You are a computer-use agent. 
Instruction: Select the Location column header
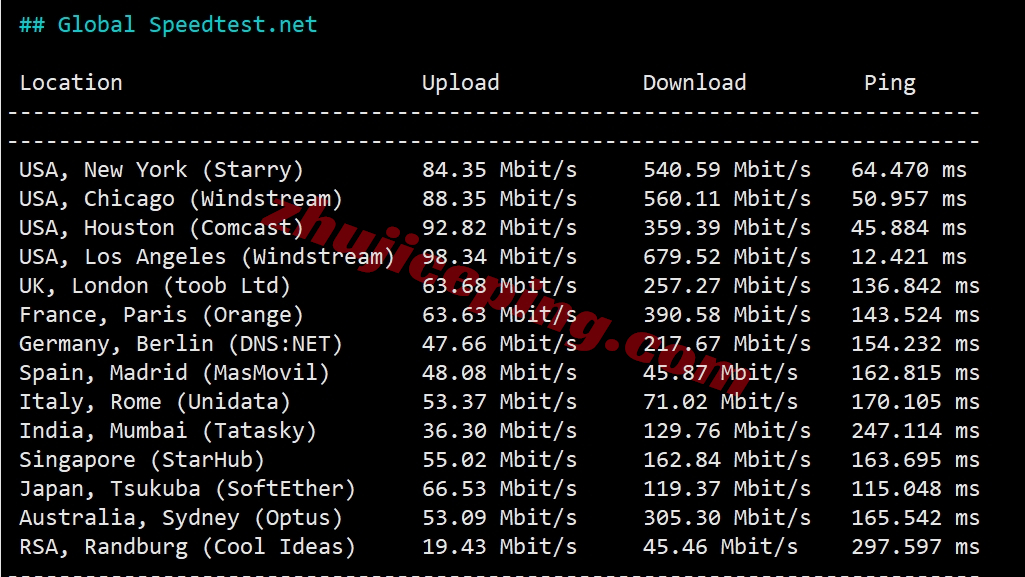pyautogui.click(x=71, y=82)
